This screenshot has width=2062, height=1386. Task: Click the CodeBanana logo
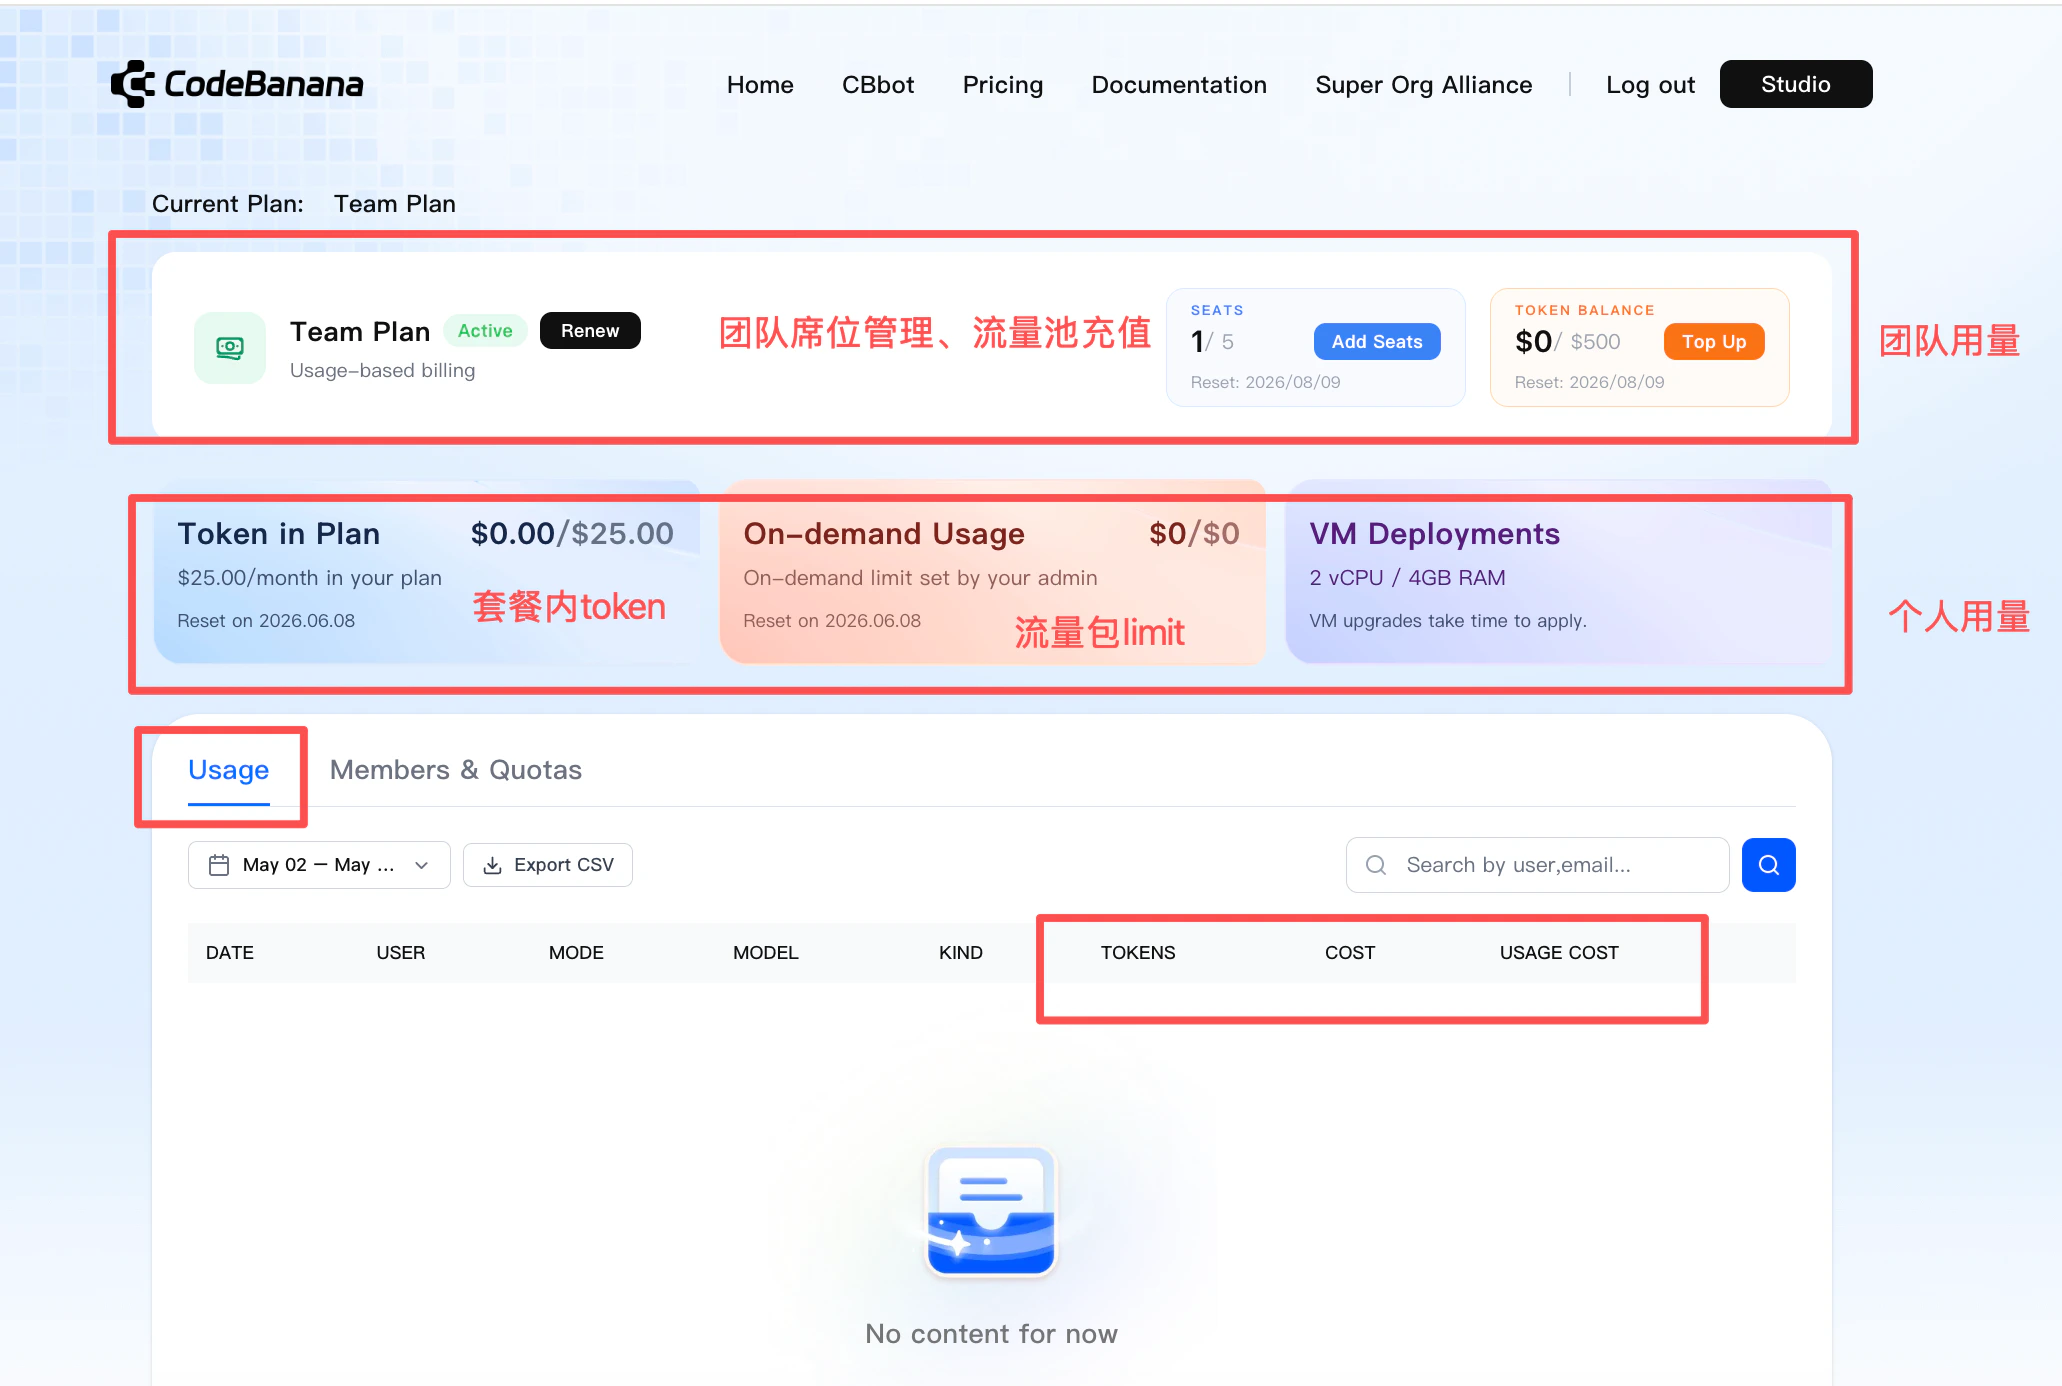tap(237, 84)
